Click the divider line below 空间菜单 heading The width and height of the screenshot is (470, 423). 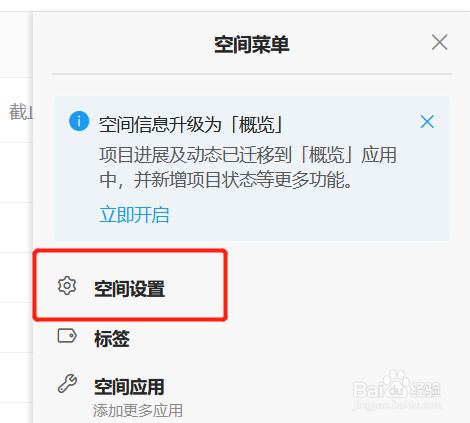pos(252,74)
